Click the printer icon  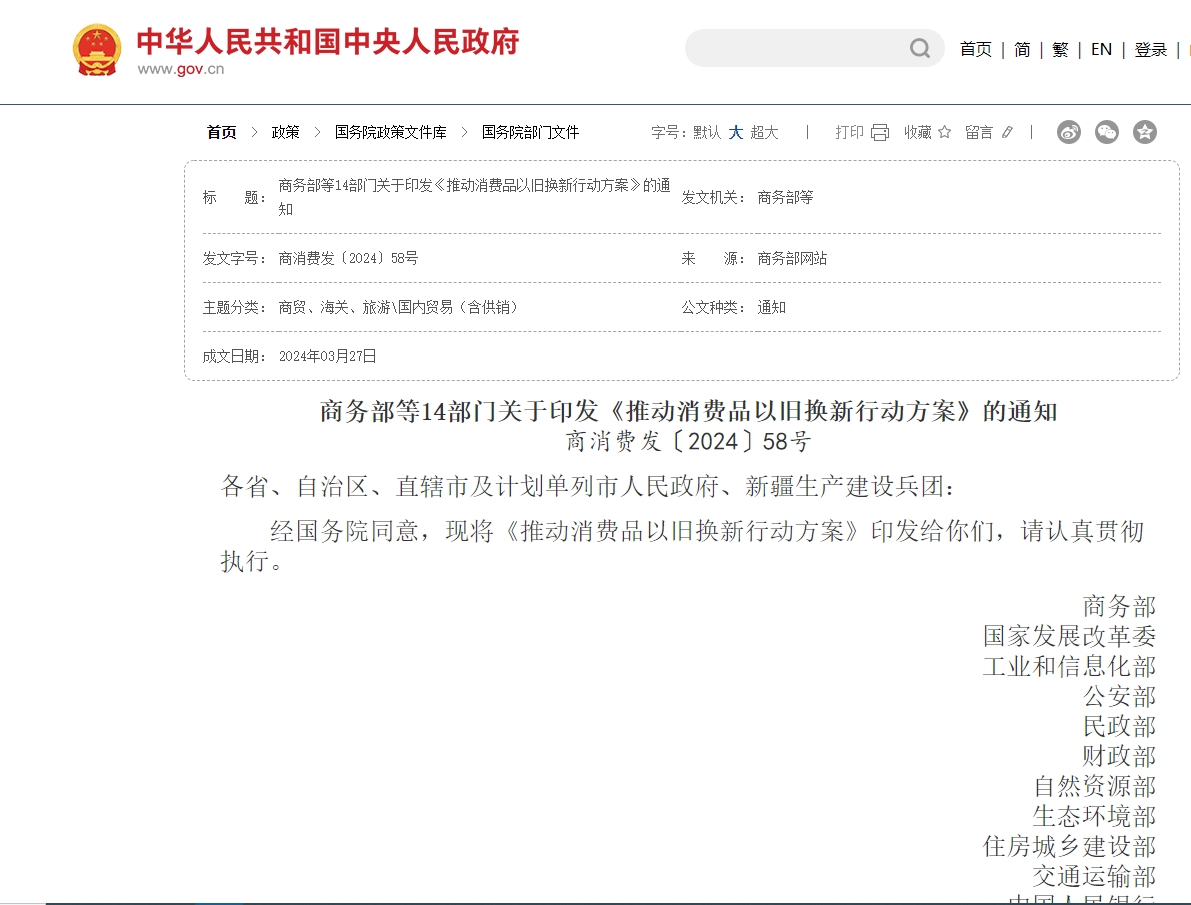pyautogui.click(x=880, y=132)
